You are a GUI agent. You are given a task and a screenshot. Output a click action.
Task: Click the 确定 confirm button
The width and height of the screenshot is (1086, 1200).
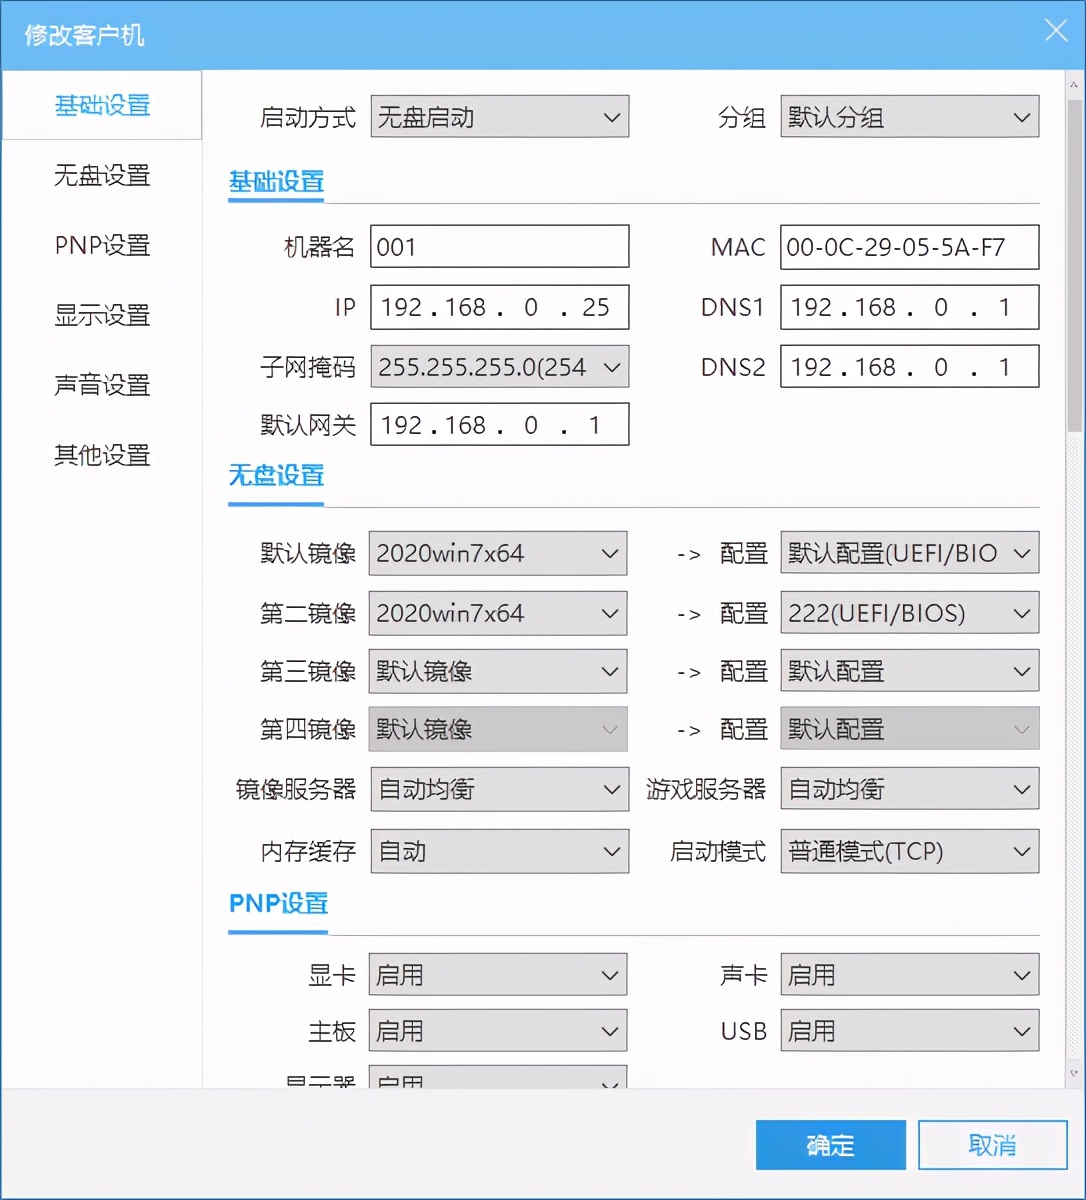tap(830, 1144)
